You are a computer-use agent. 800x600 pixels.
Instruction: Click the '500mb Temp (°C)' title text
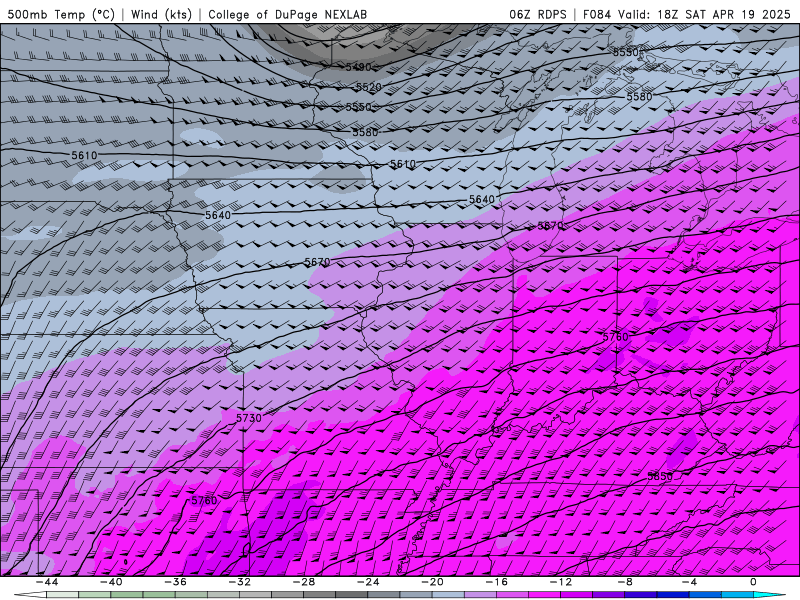pos(61,14)
